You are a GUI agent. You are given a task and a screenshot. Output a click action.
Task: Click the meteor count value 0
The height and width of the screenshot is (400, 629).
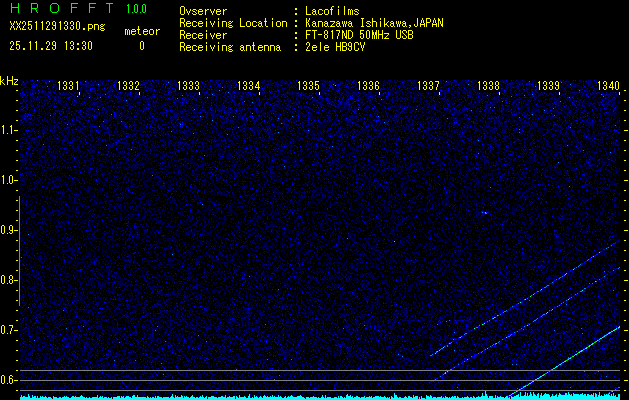click(141, 46)
